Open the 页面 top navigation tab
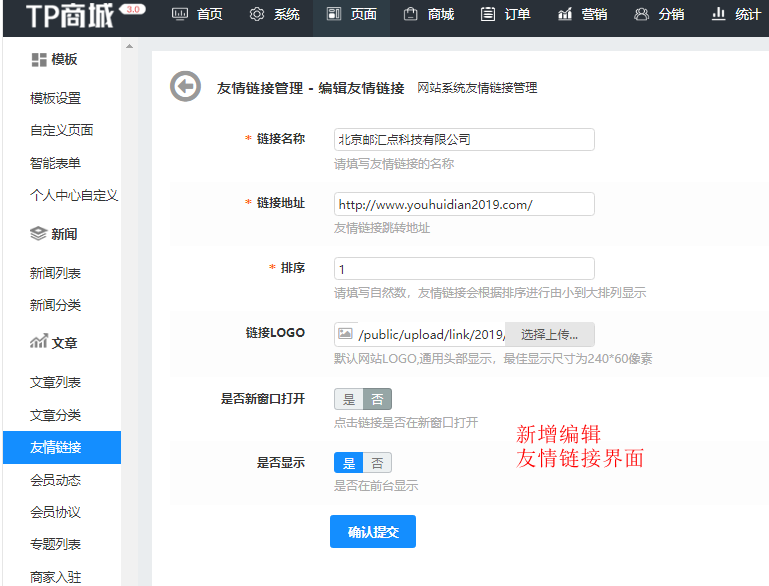The image size is (769, 586). pos(352,14)
